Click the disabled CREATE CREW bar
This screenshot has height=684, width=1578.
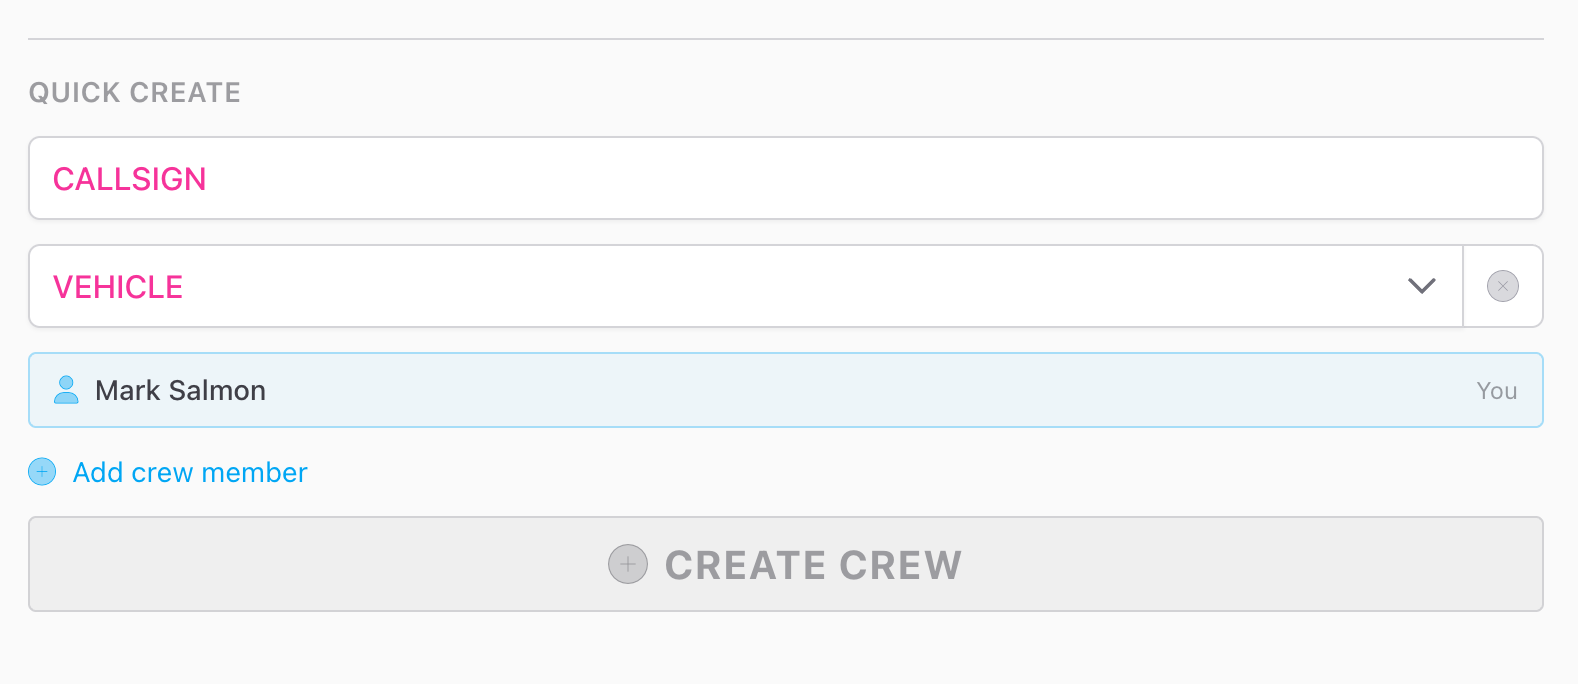pos(786,564)
